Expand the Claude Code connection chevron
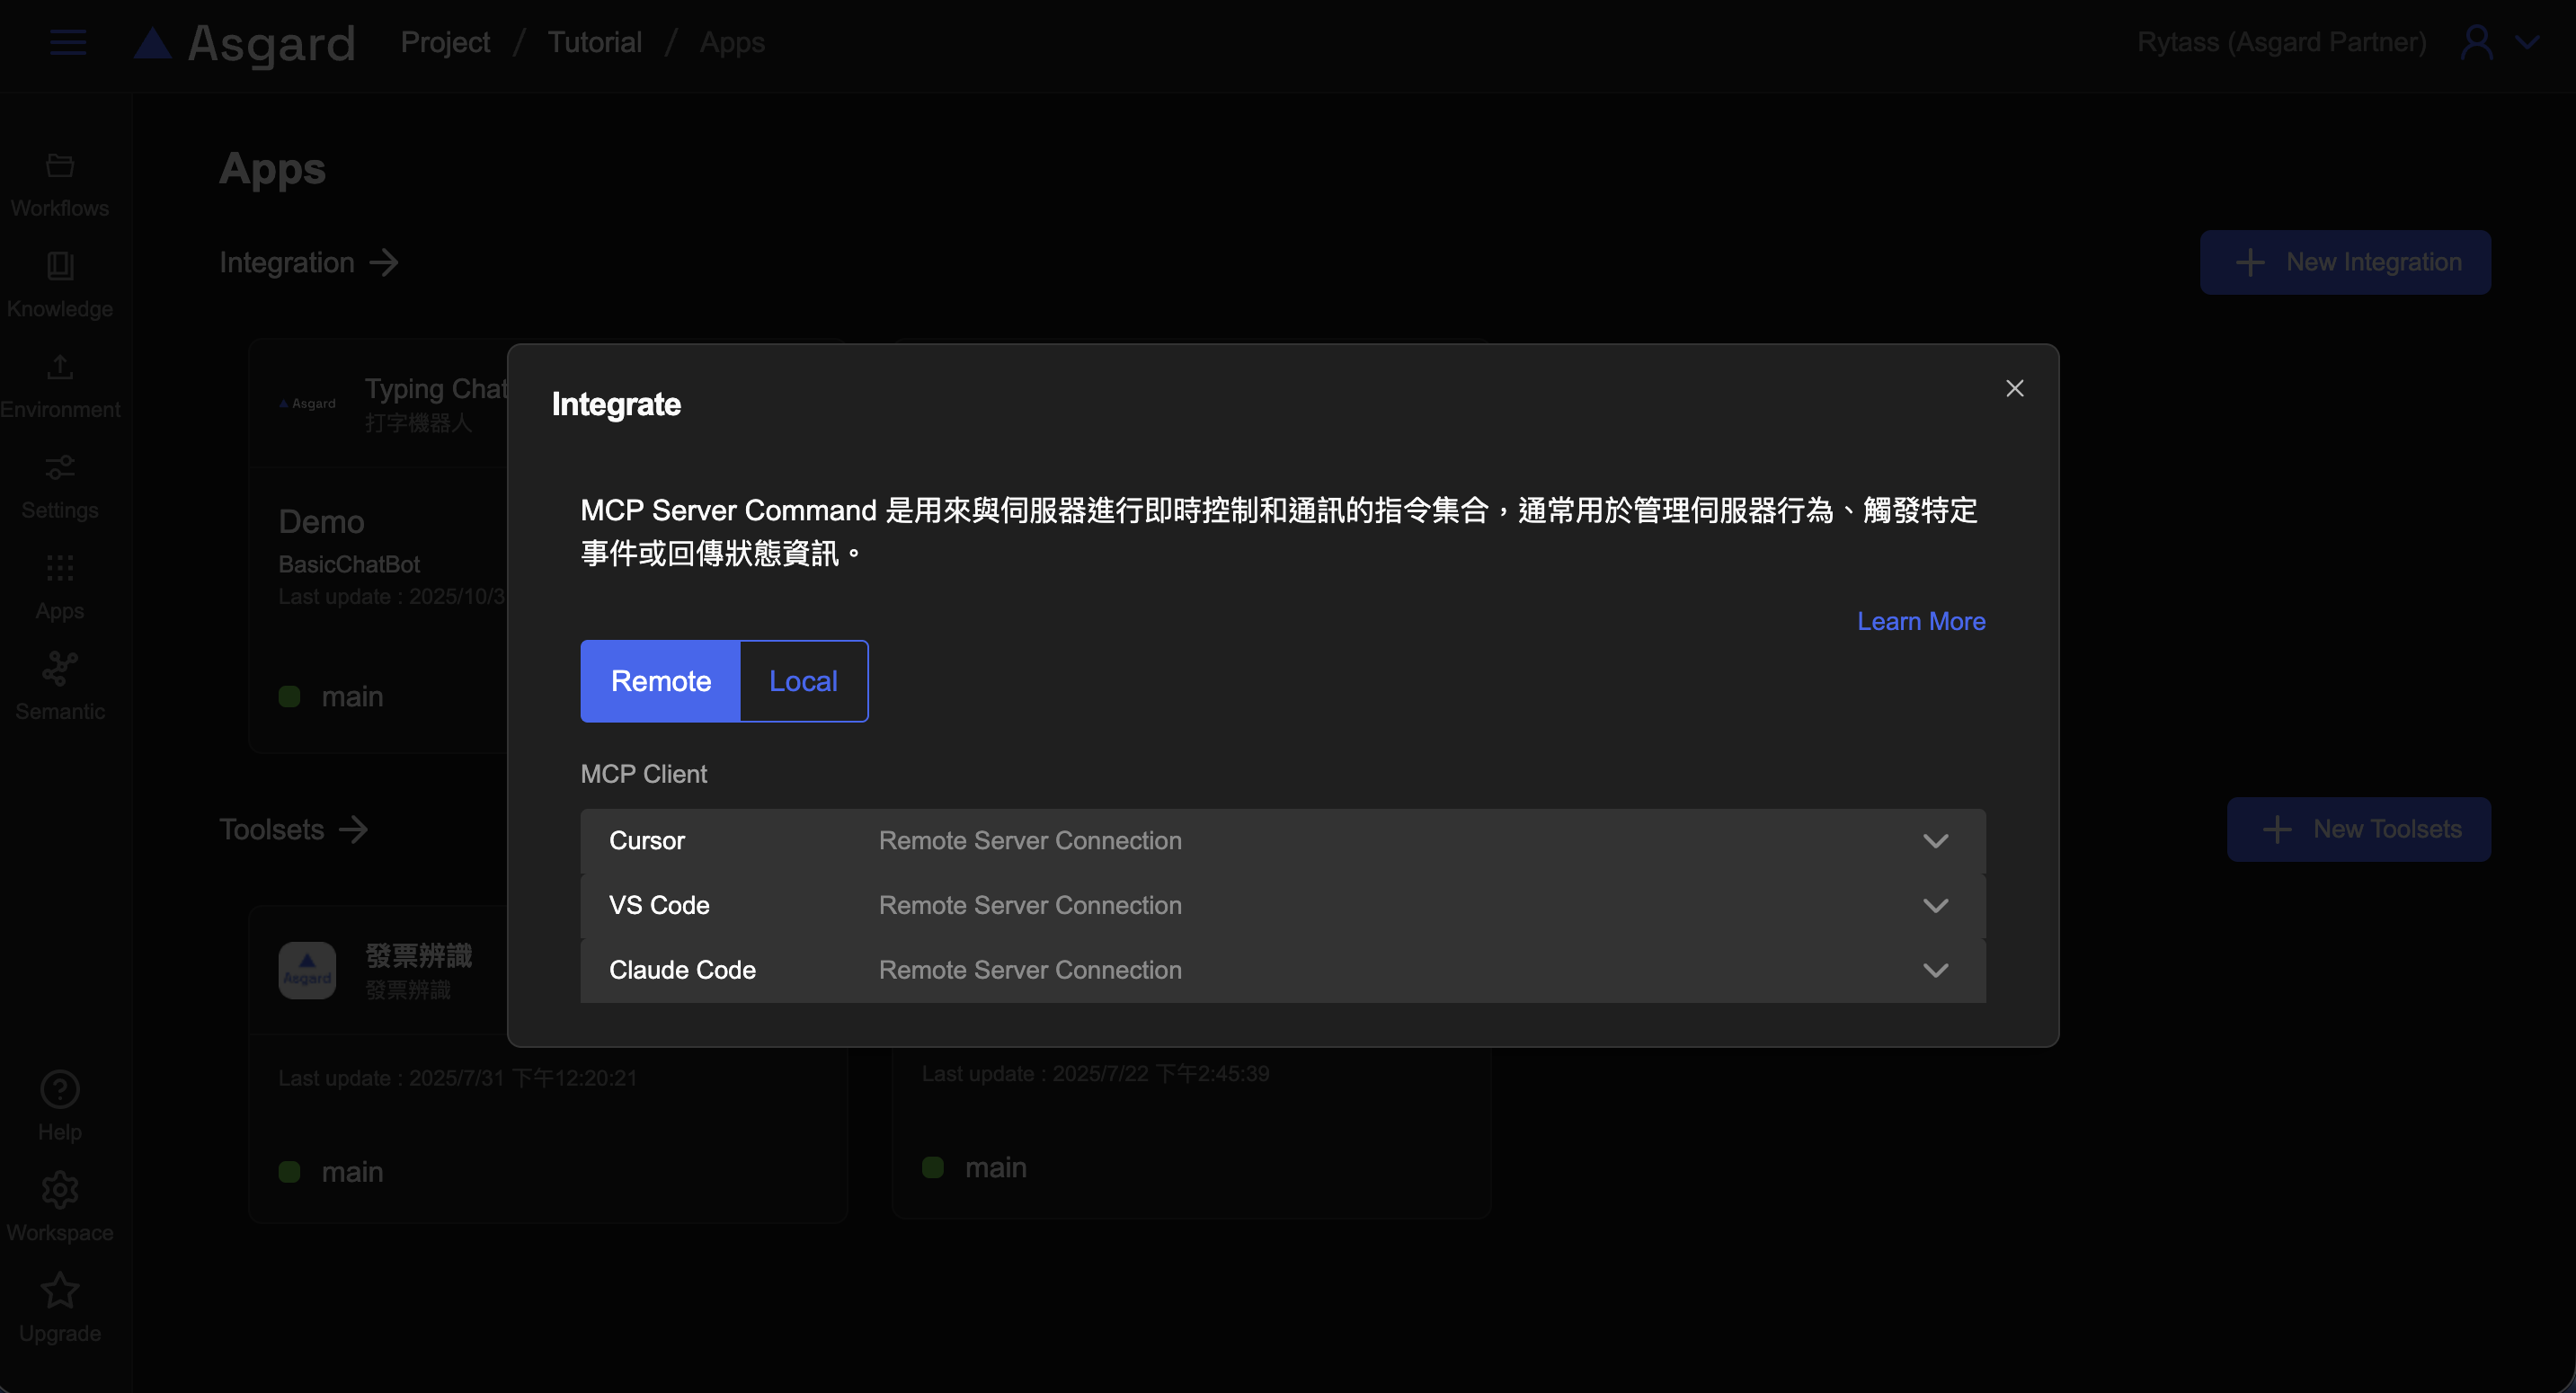The height and width of the screenshot is (1393, 2576). click(x=1935, y=970)
